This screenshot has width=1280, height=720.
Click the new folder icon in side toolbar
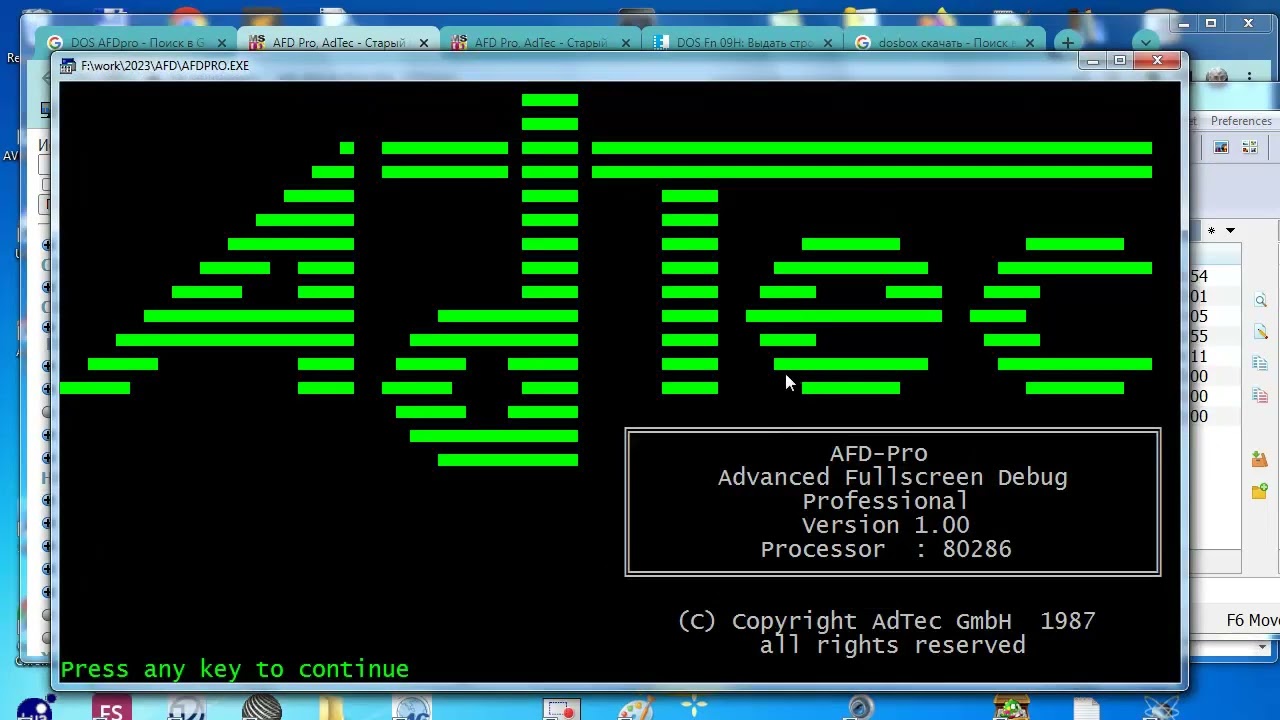pos(1260,491)
